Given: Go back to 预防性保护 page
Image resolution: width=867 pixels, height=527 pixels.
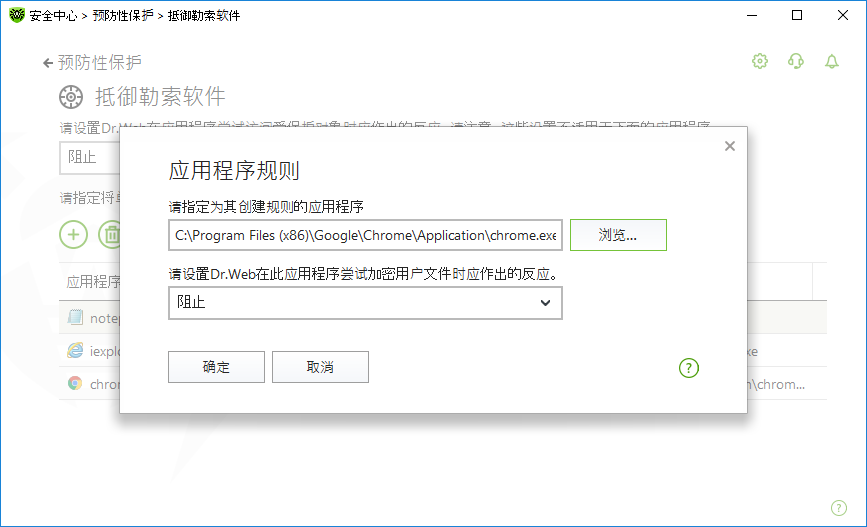Looking at the screenshot, I should [x=92, y=62].
